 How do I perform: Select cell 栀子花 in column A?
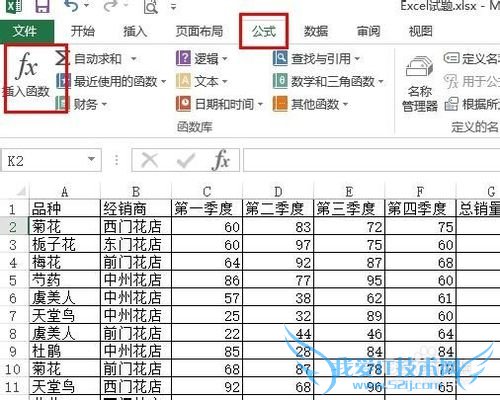(65, 245)
